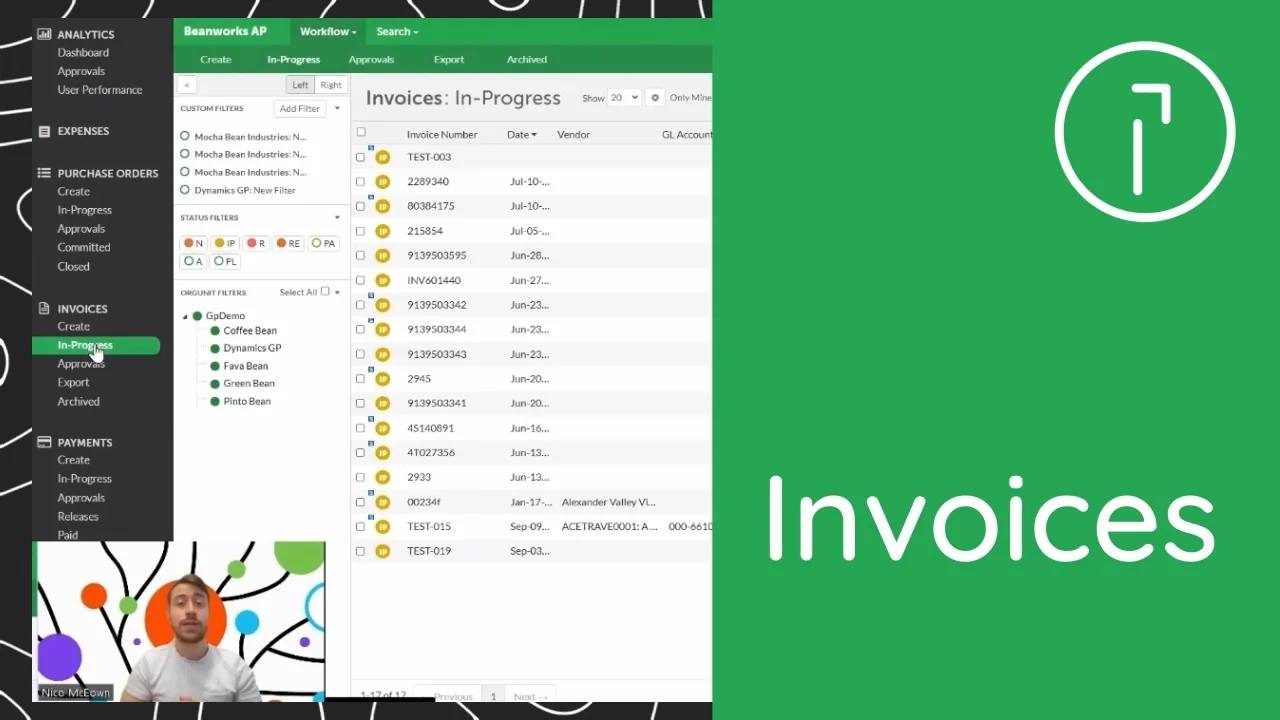
Task: Click the IP status icon for 80384175
Action: click(x=382, y=206)
